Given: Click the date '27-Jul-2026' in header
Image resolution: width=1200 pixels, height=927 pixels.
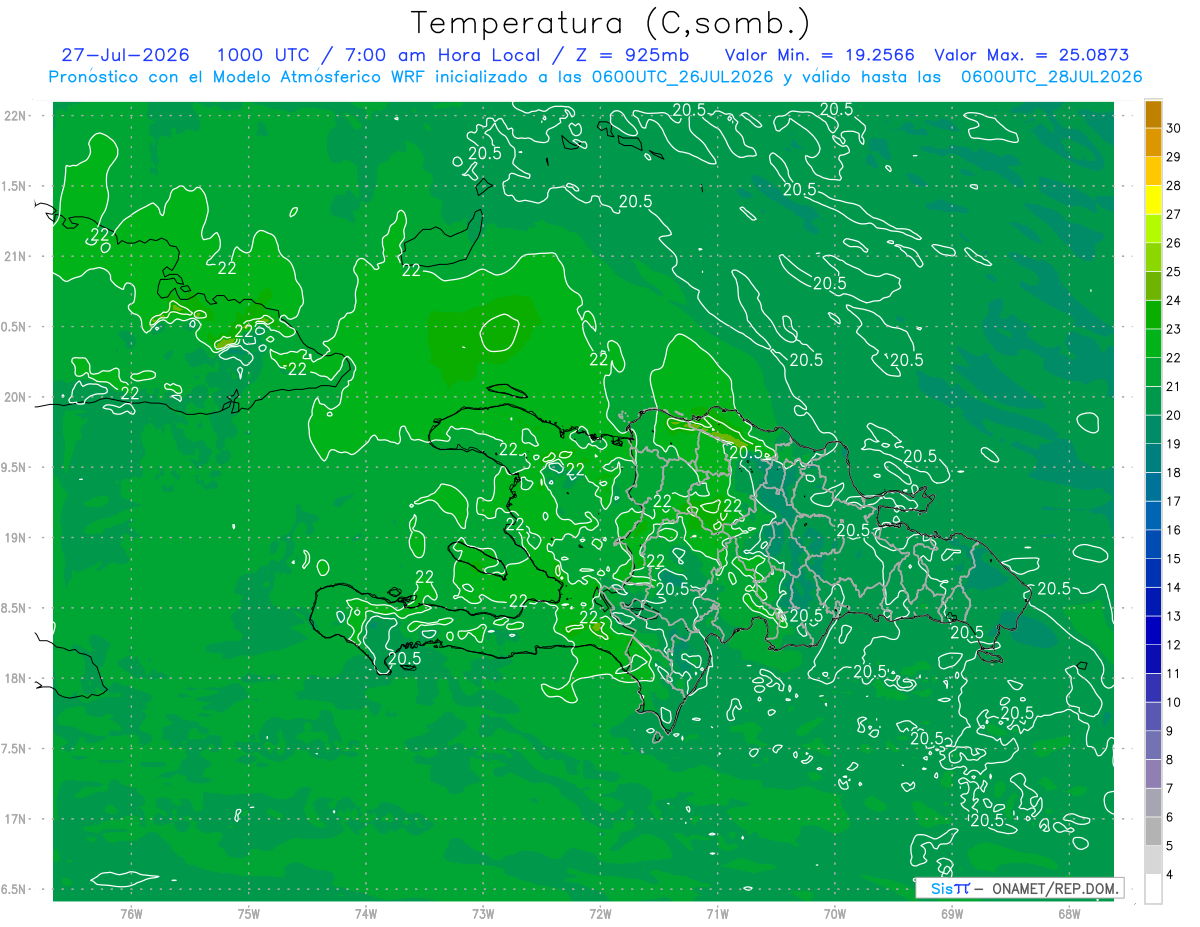Looking at the screenshot, I should 125,56.
